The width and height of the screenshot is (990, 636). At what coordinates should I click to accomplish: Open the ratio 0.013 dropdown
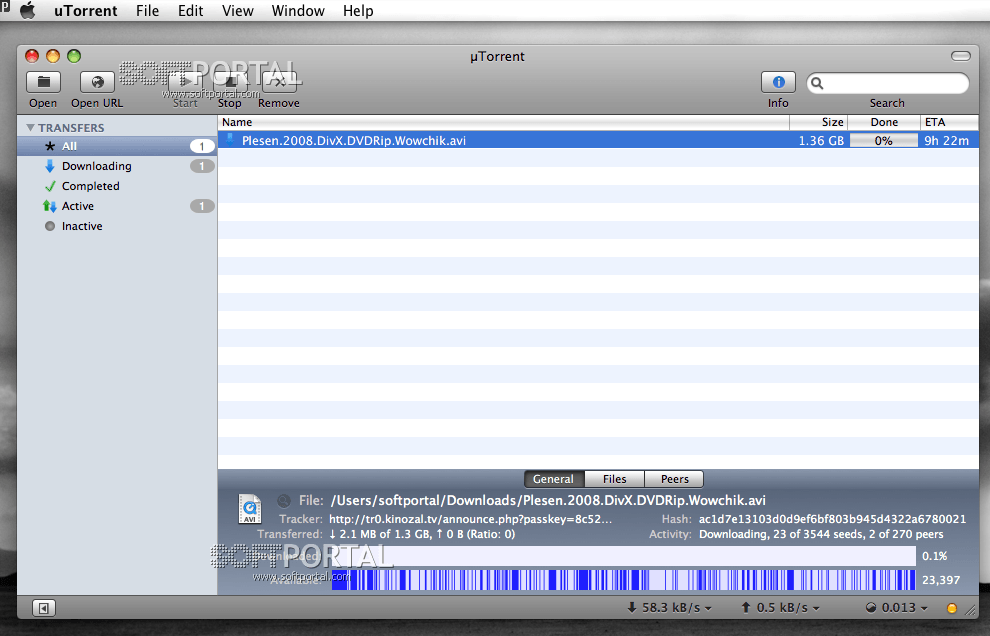pos(897,608)
